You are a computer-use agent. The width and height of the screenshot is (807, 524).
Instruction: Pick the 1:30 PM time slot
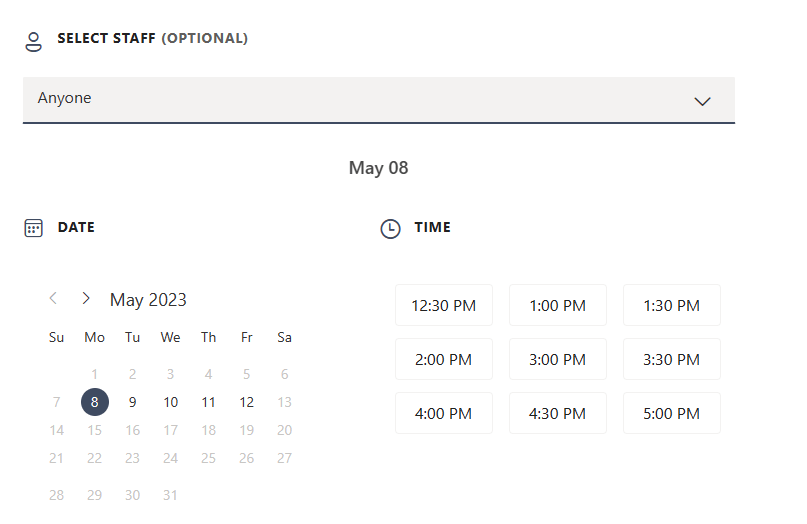point(672,305)
